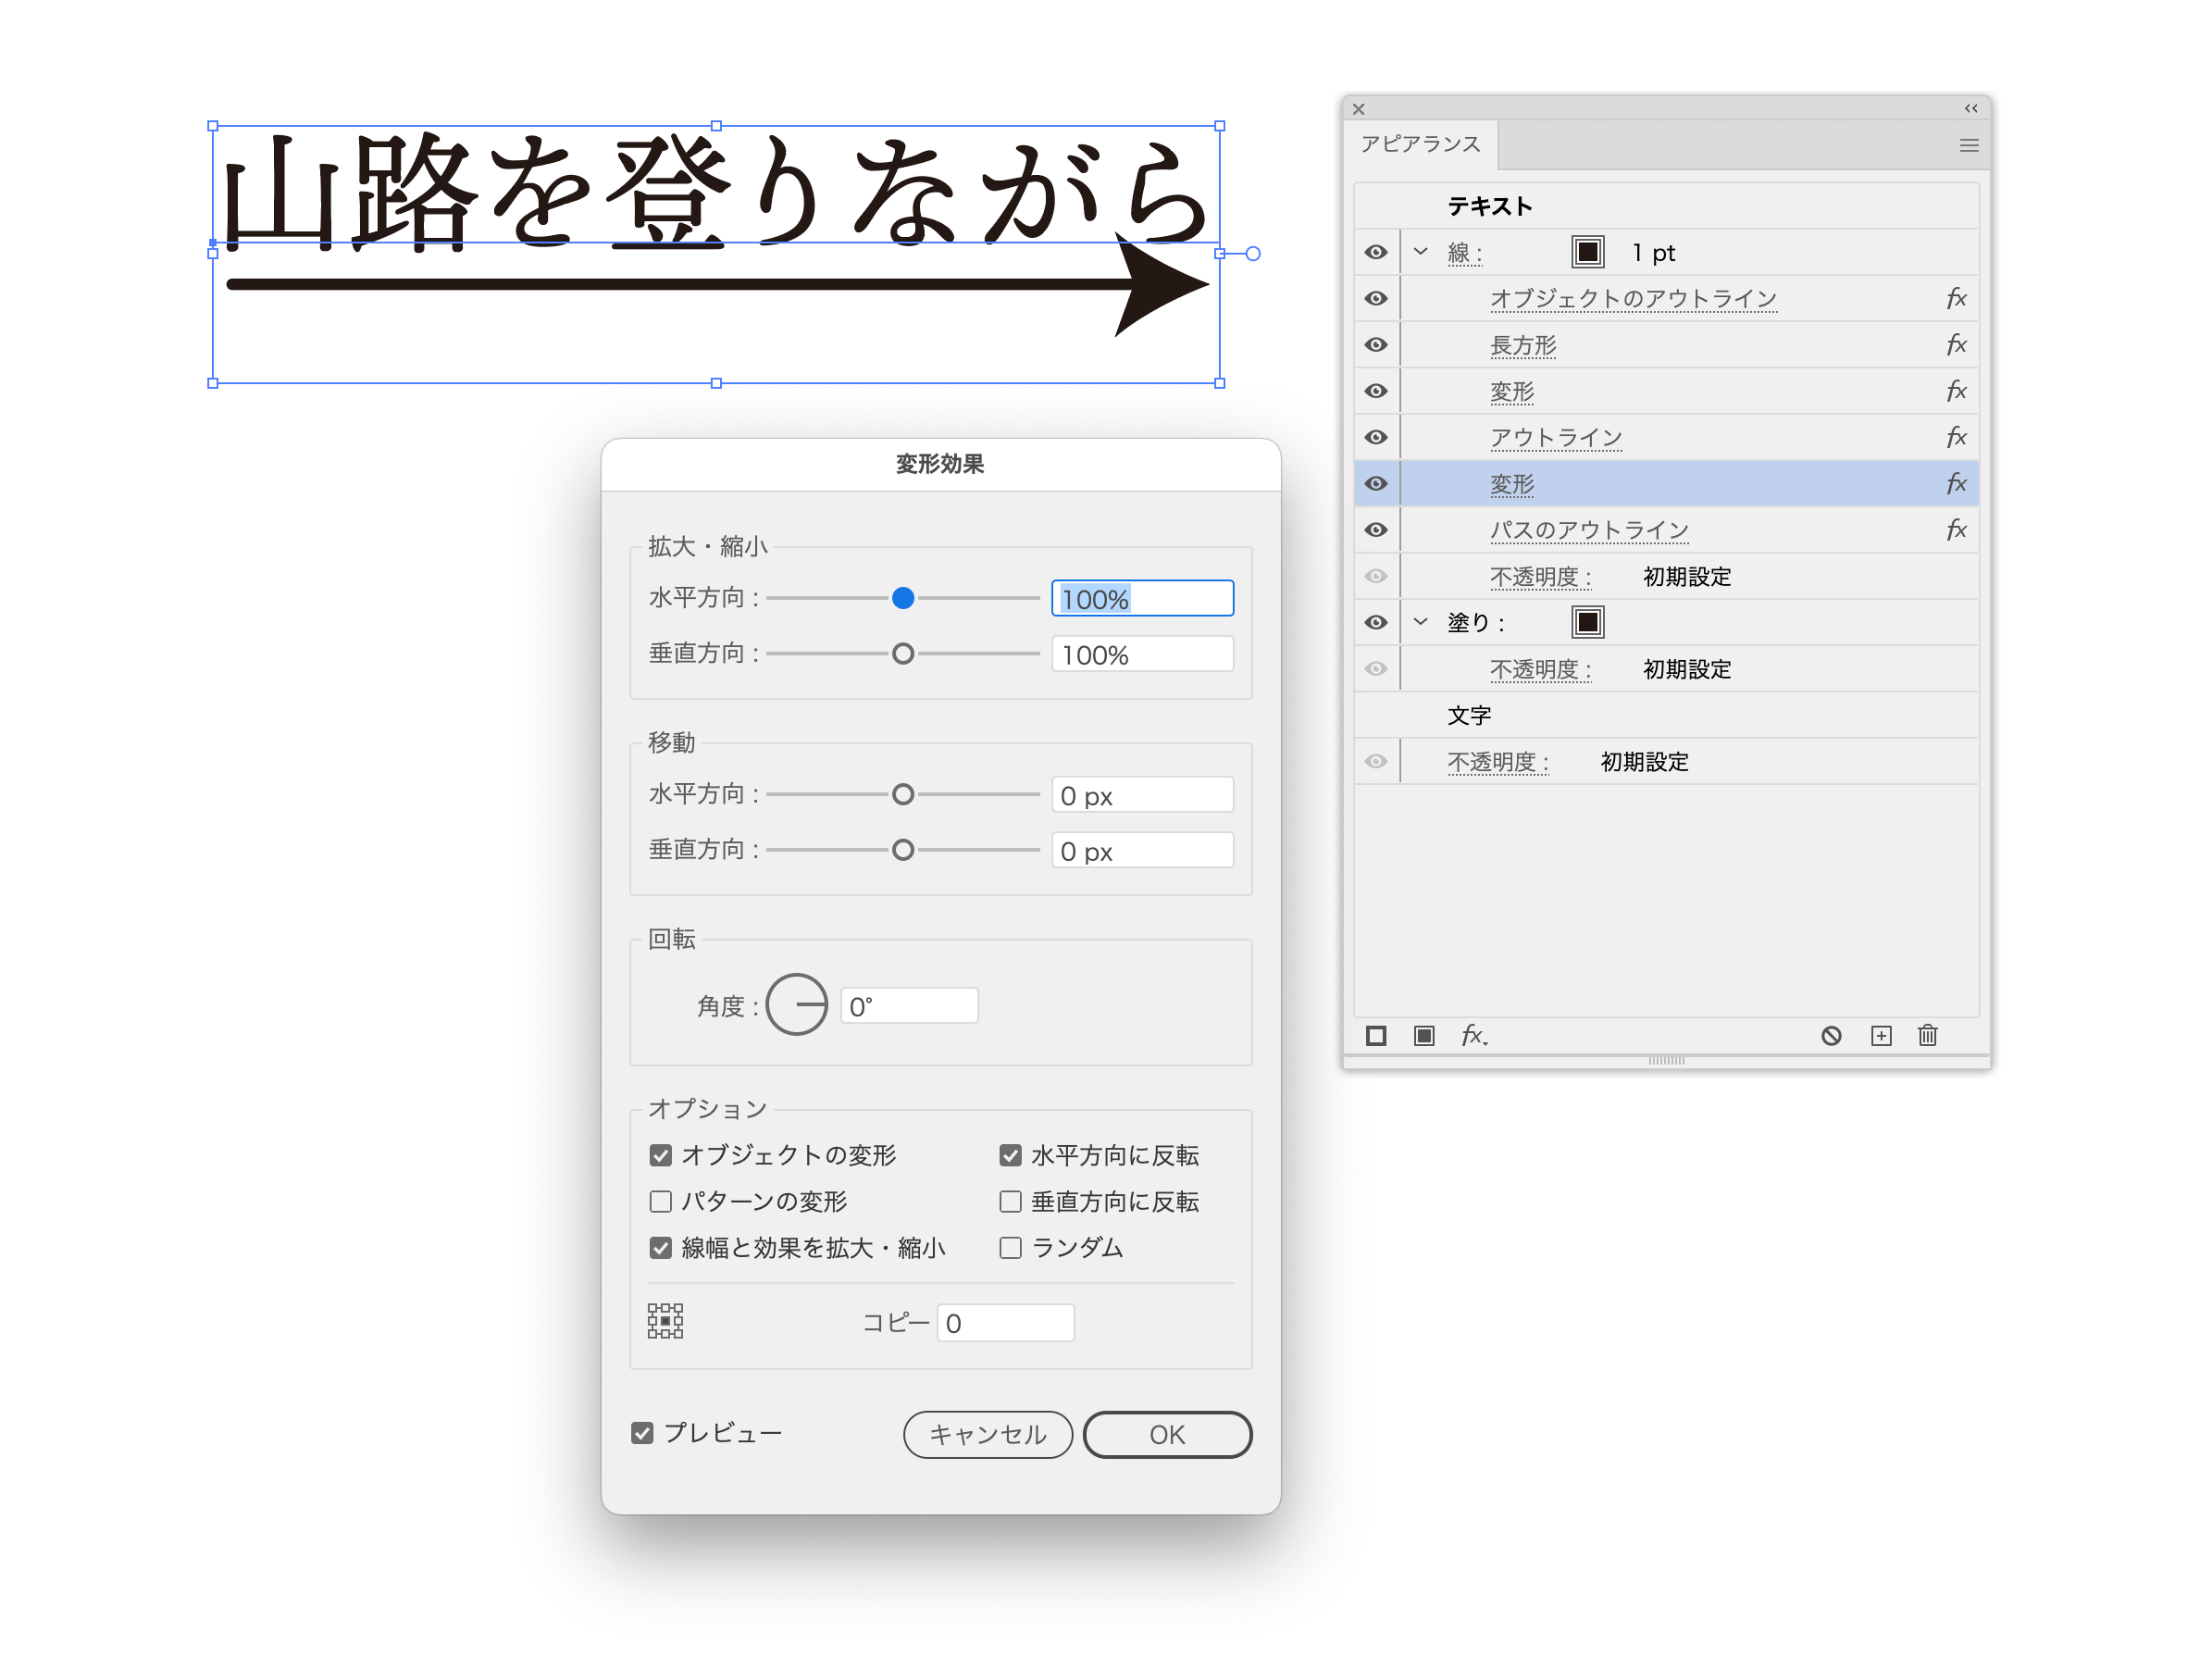
Task: Click the OK button
Action: [1167, 1434]
